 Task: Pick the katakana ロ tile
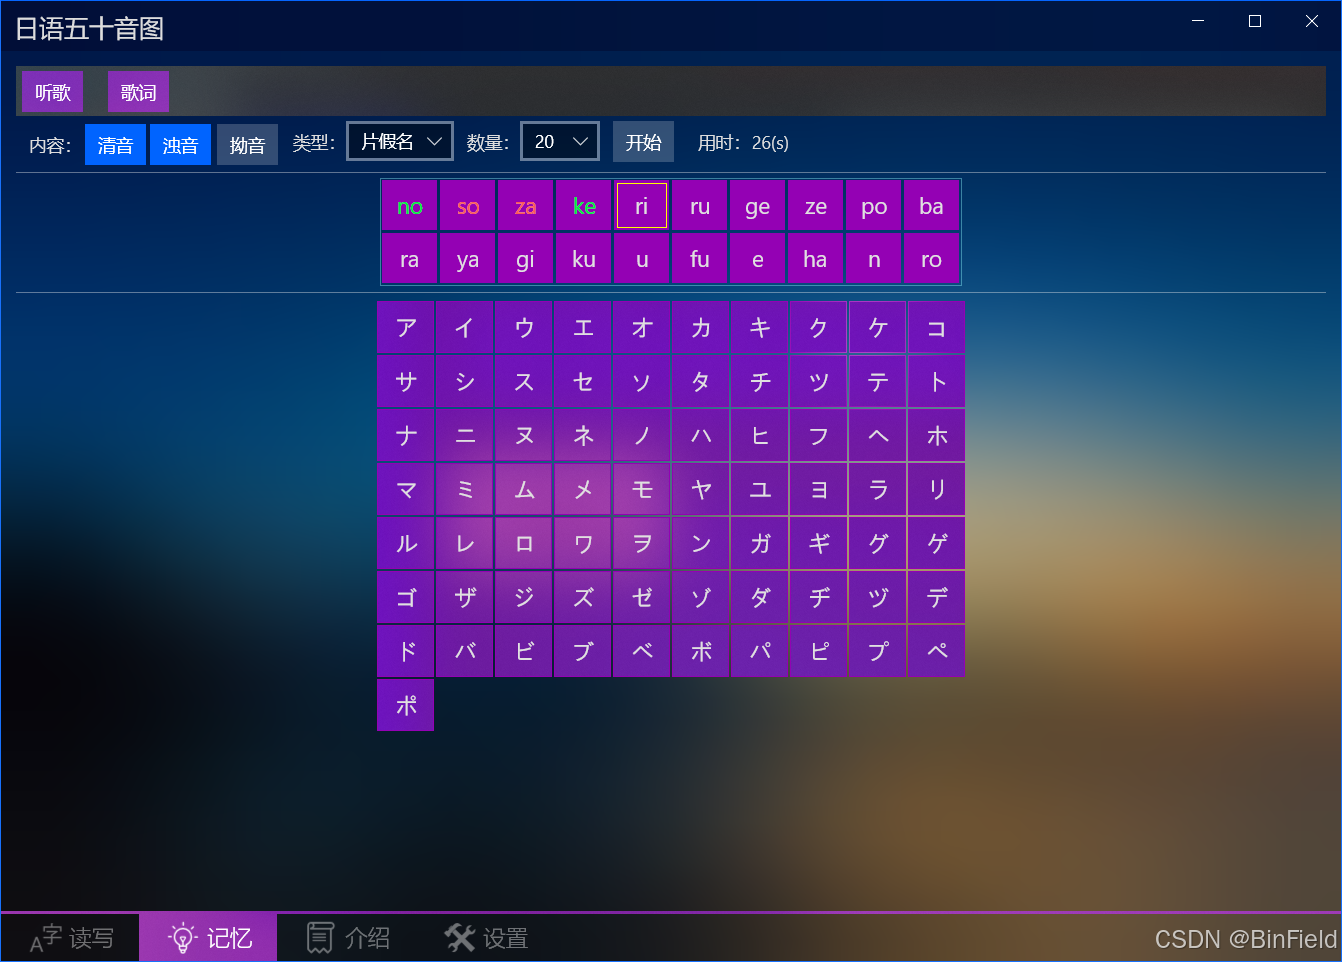pyautogui.click(x=524, y=543)
